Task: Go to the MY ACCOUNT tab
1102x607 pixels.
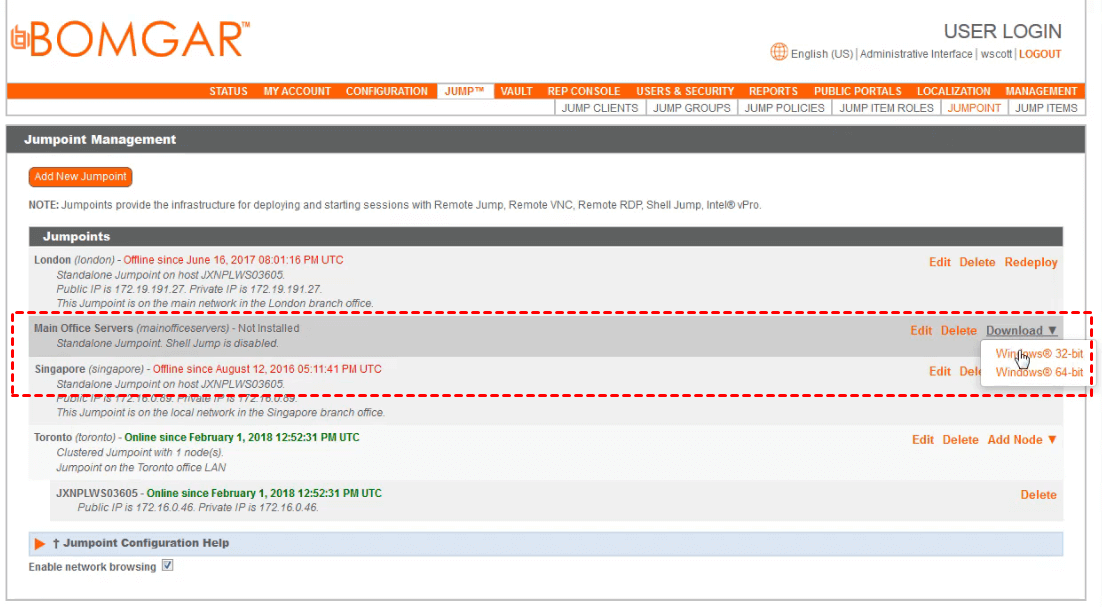Action: [x=297, y=91]
